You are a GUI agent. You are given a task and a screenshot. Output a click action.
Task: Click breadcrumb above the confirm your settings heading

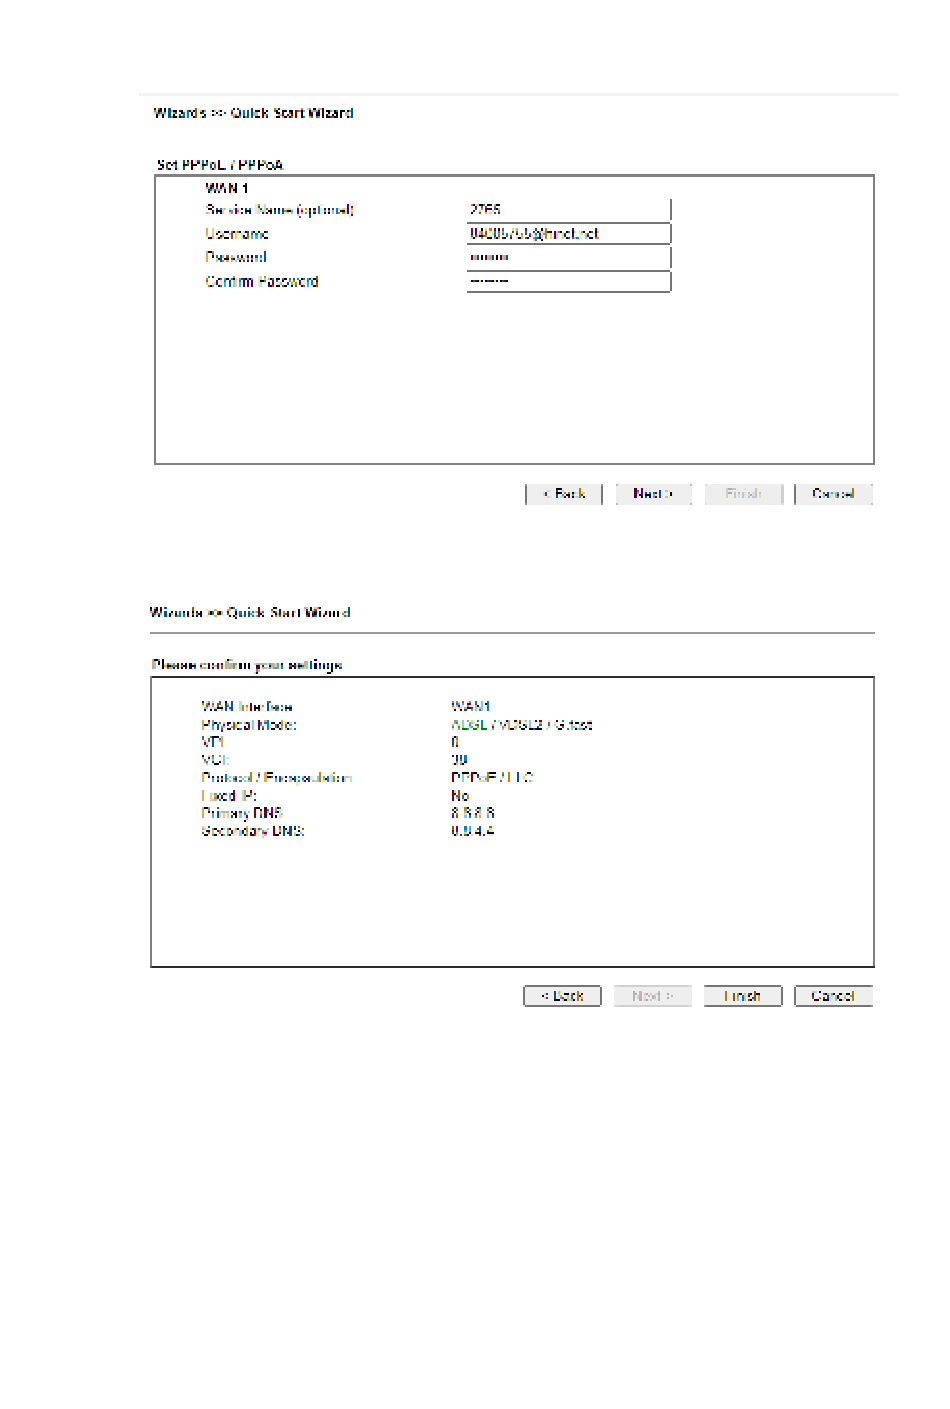pos(250,612)
